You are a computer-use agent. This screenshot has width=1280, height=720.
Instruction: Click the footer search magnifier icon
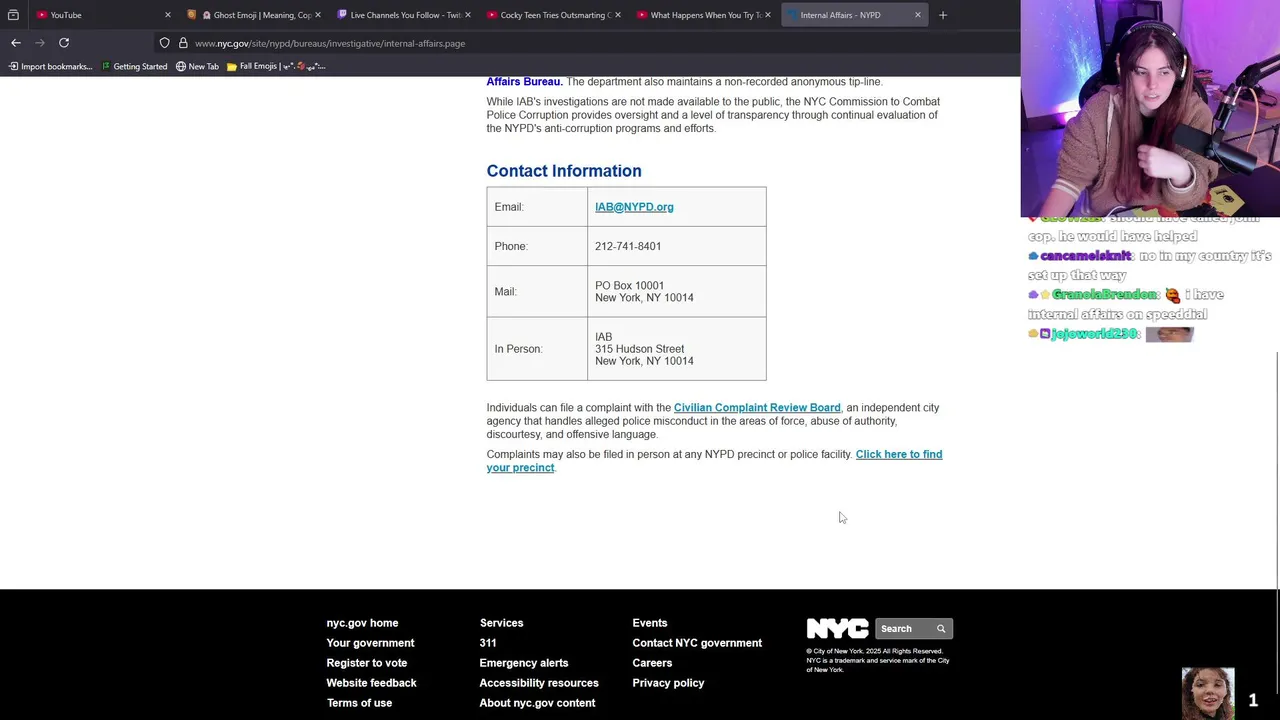(941, 629)
